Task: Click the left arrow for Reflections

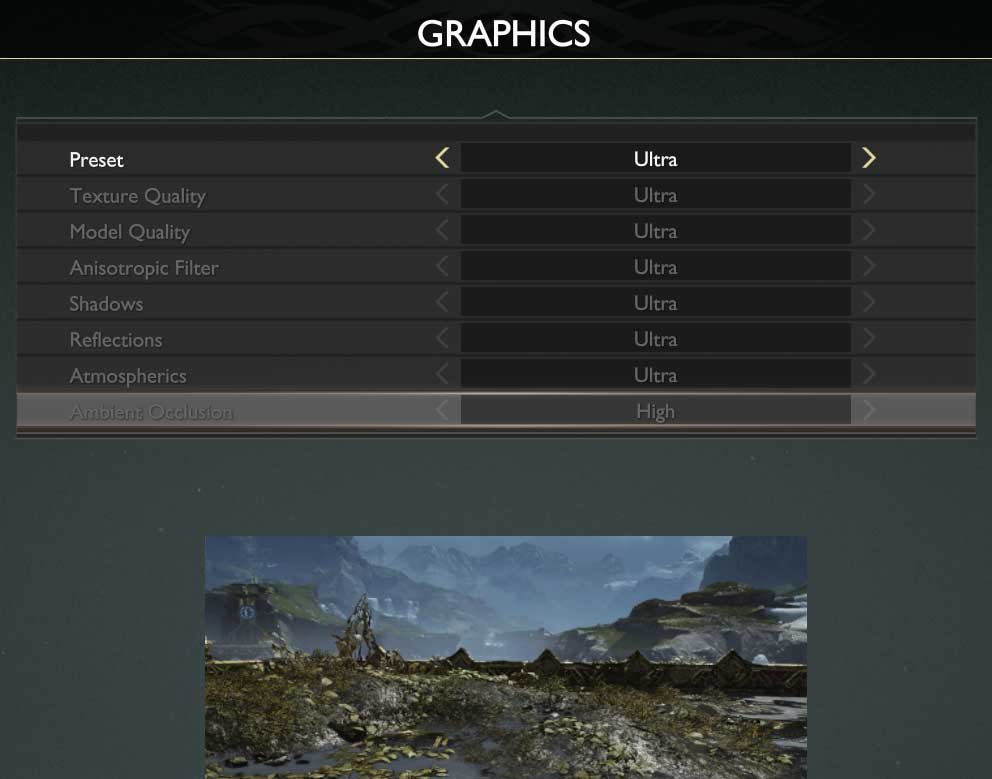Action: tap(442, 339)
